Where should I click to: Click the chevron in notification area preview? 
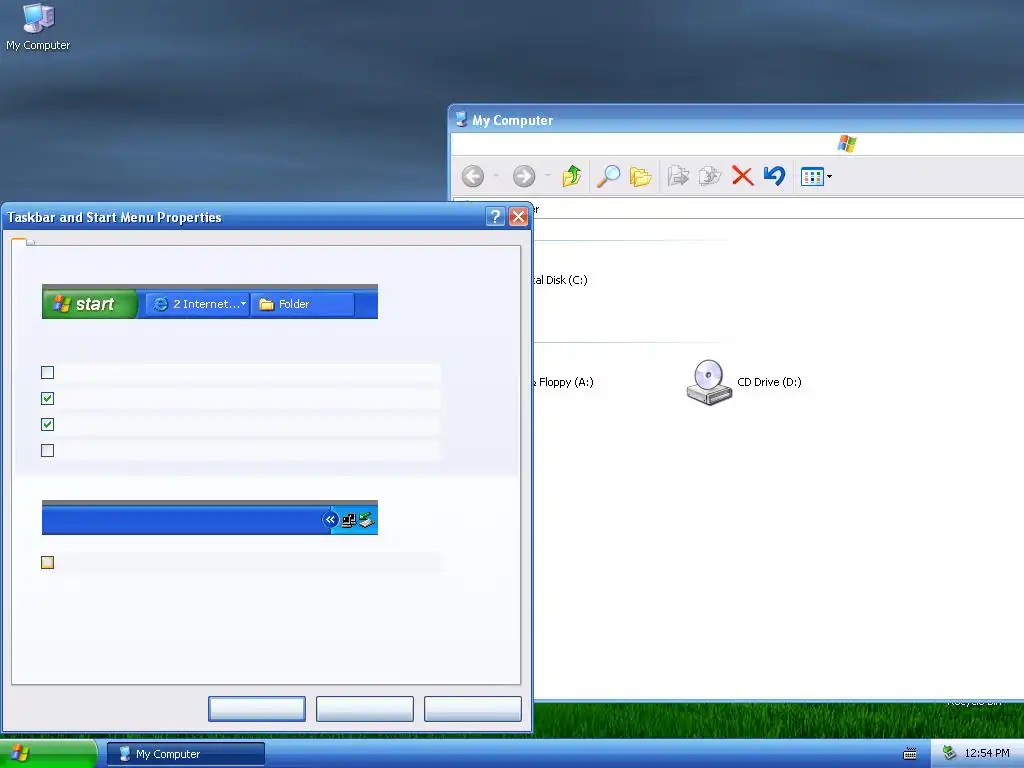(330, 520)
